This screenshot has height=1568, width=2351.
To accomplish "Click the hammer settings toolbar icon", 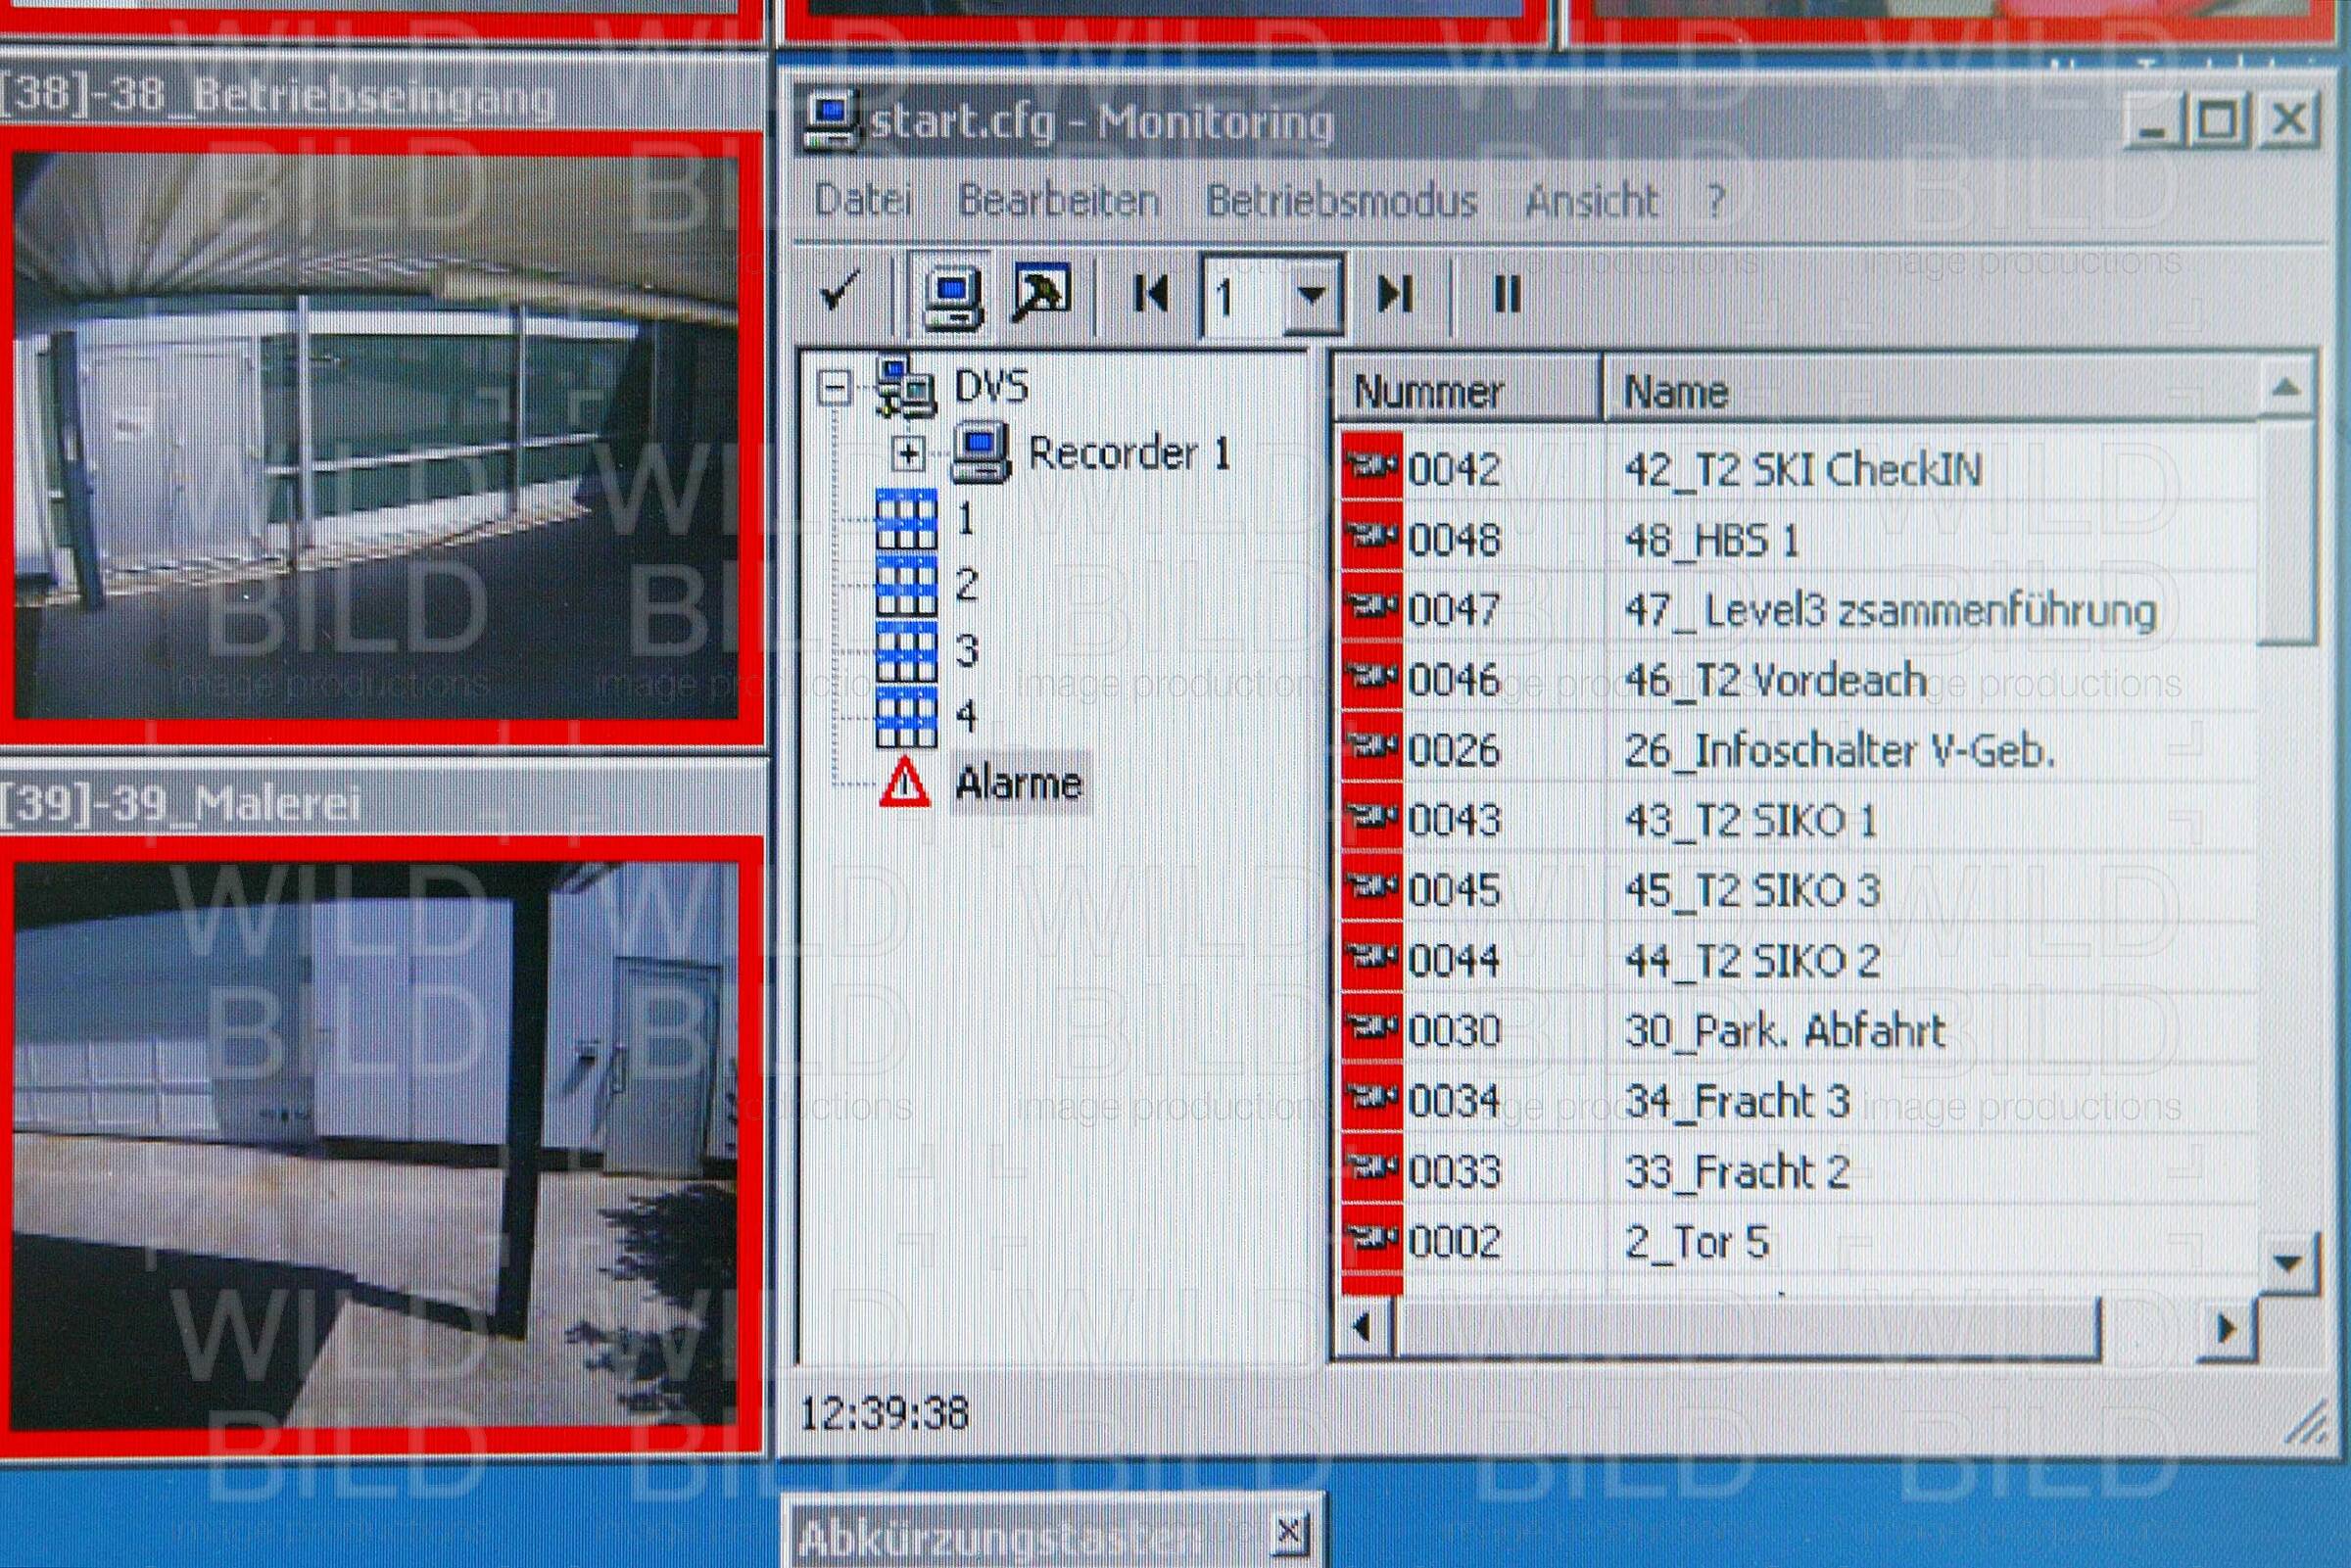I will pyautogui.click(x=1041, y=294).
